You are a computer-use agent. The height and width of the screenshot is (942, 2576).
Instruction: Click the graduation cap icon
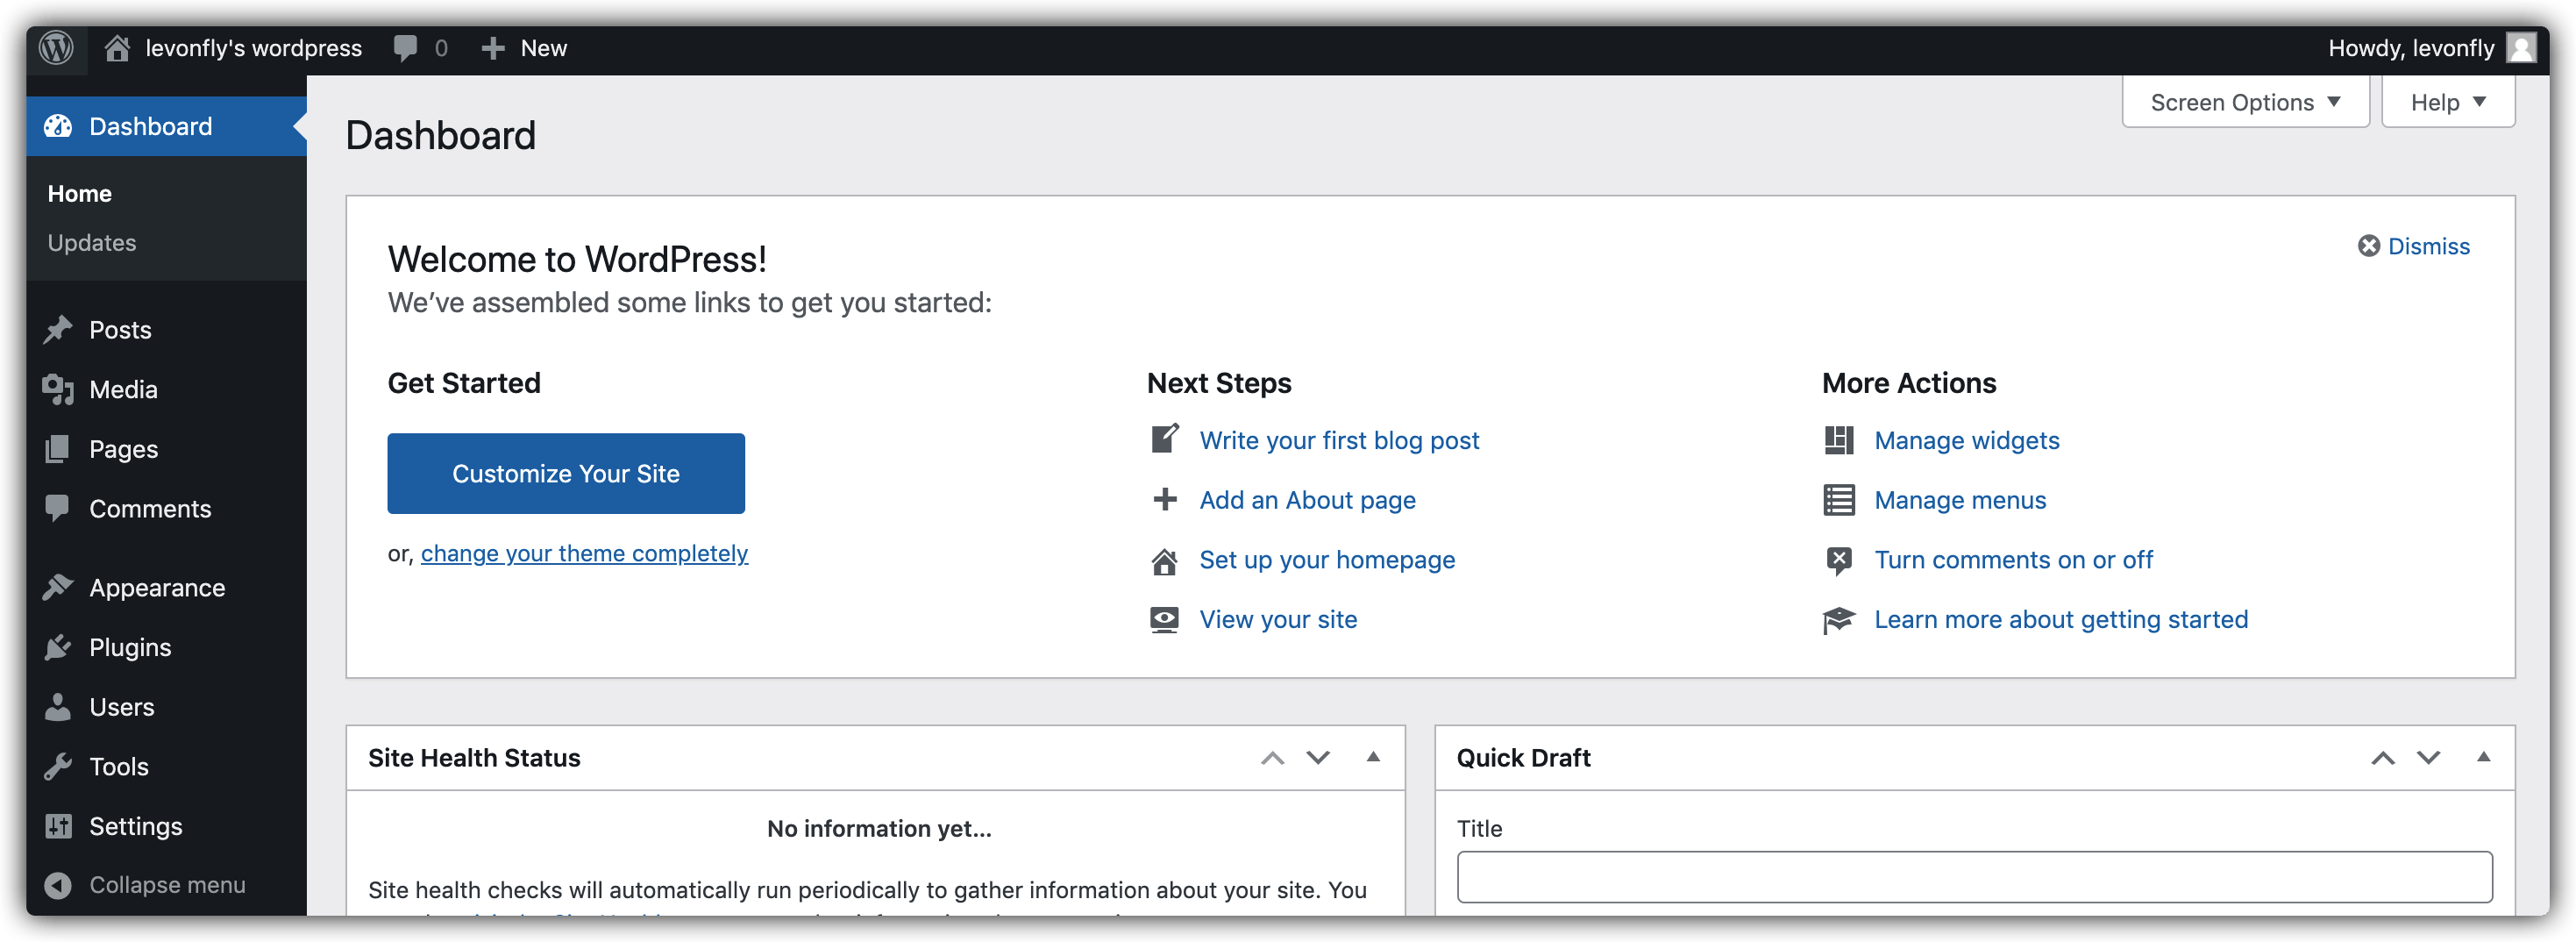pos(1838,620)
